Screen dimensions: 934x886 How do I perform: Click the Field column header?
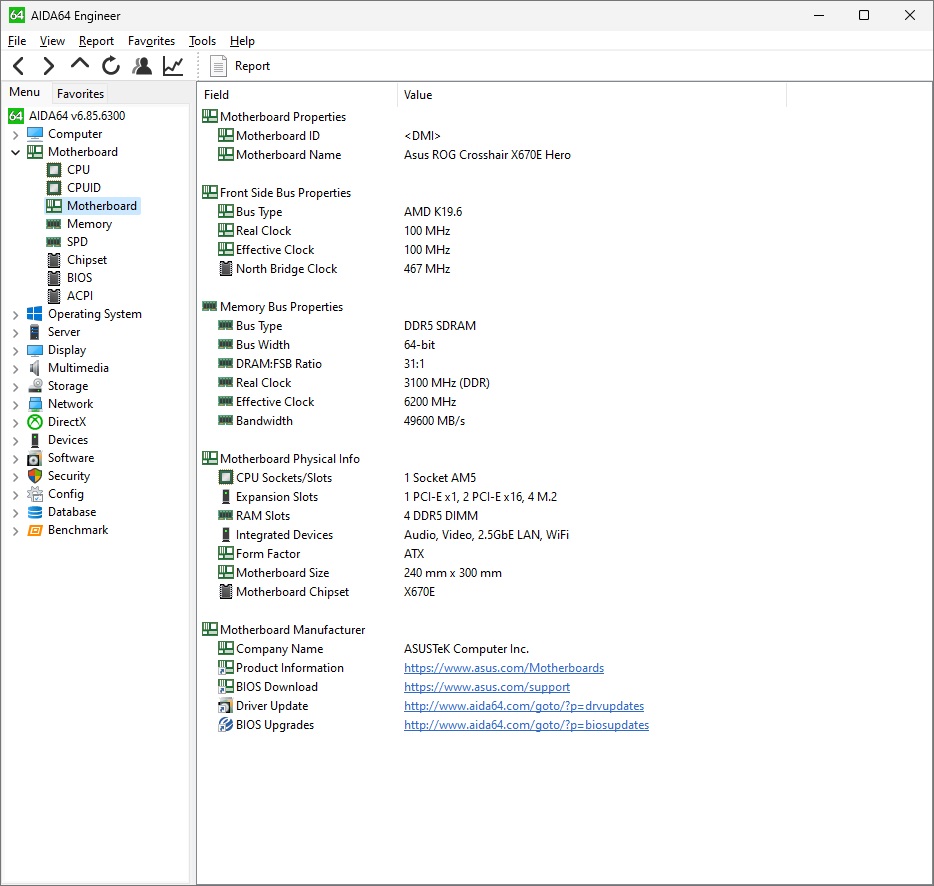(297, 95)
